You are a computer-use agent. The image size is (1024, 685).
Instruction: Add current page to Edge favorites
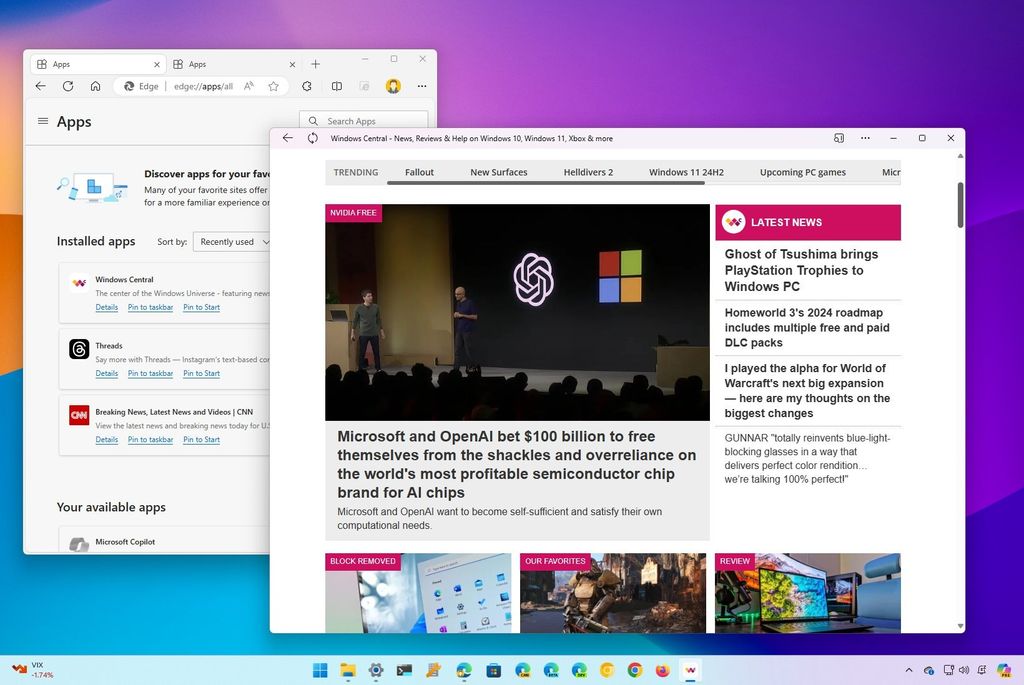tap(273, 86)
